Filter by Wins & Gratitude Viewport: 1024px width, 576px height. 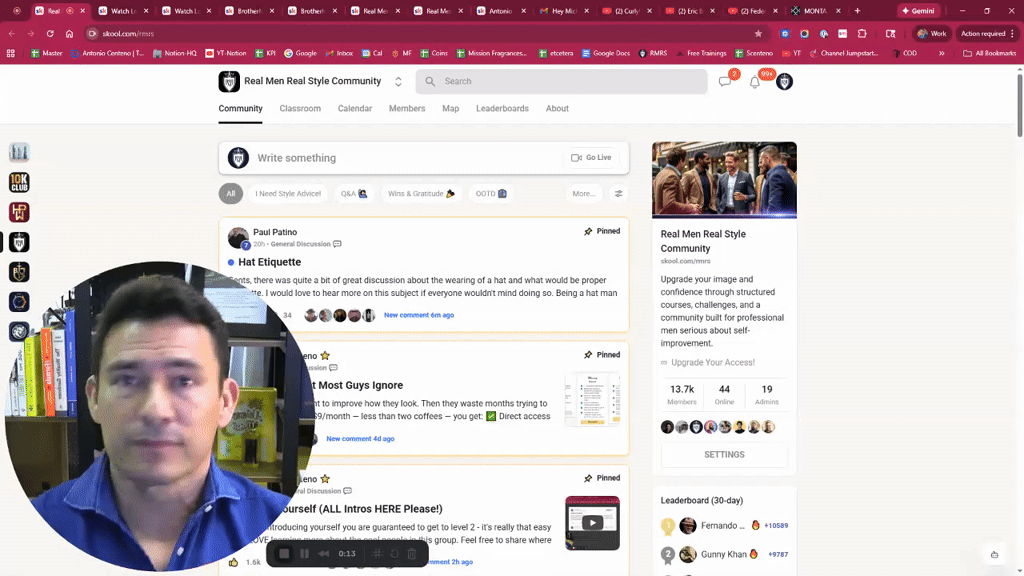click(x=421, y=193)
